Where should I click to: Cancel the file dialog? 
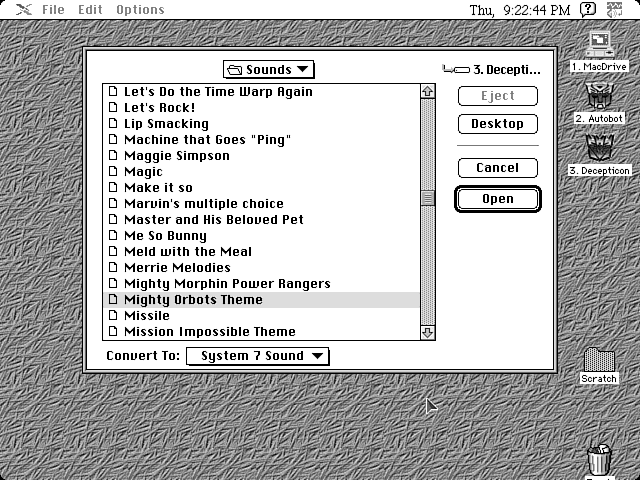pos(498,168)
